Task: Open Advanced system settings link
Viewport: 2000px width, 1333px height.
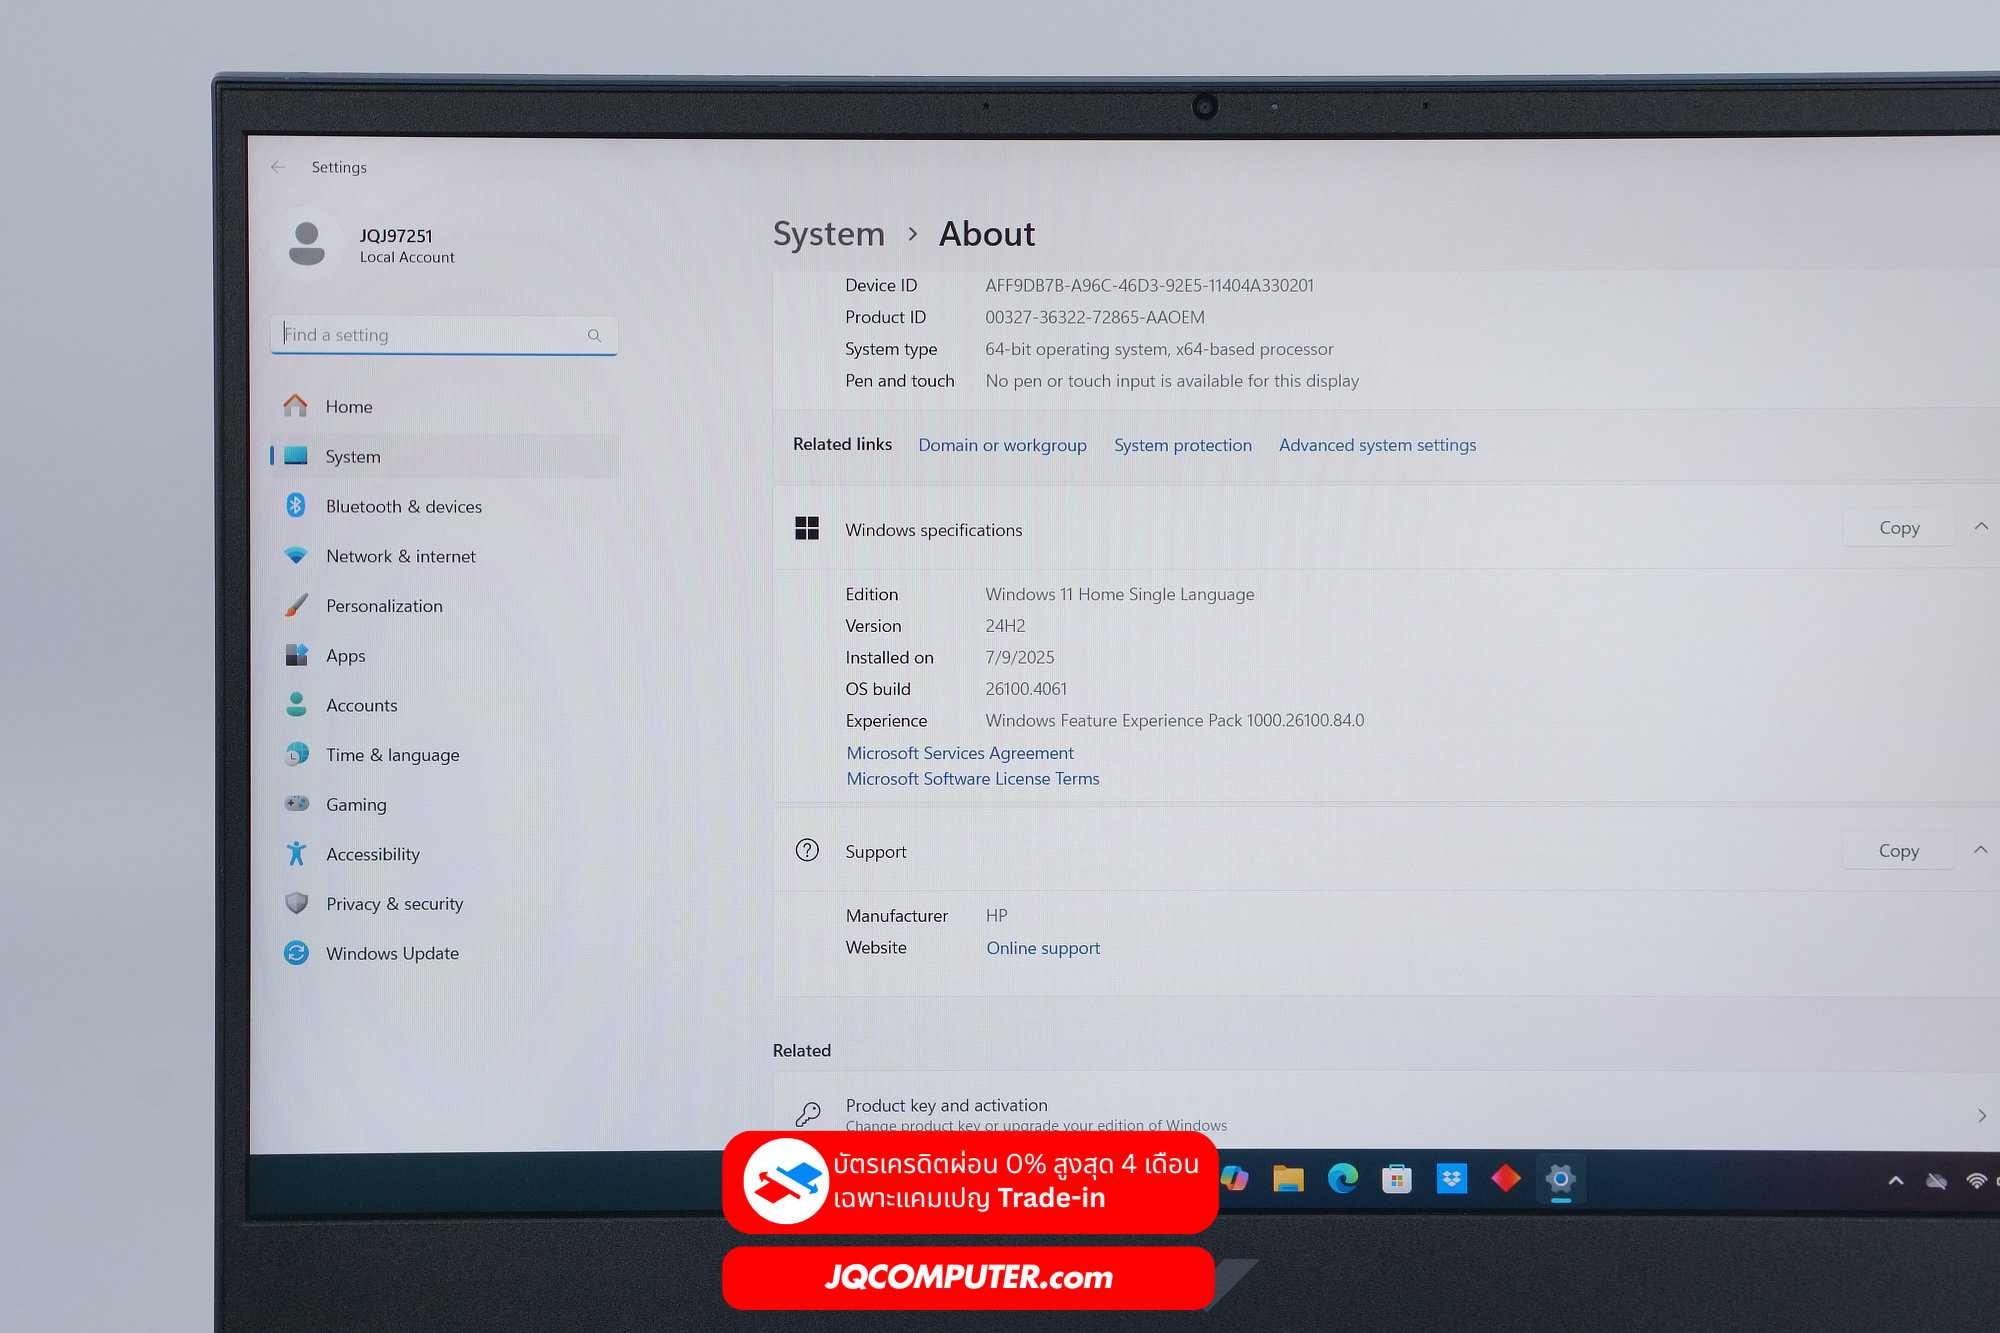Action: pyautogui.click(x=1377, y=445)
